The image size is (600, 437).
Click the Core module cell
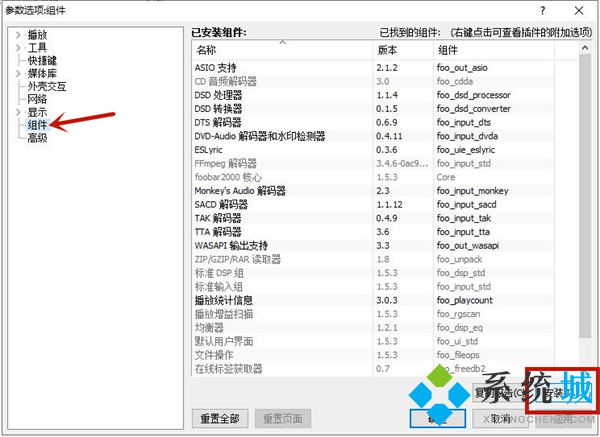coord(446,177)
